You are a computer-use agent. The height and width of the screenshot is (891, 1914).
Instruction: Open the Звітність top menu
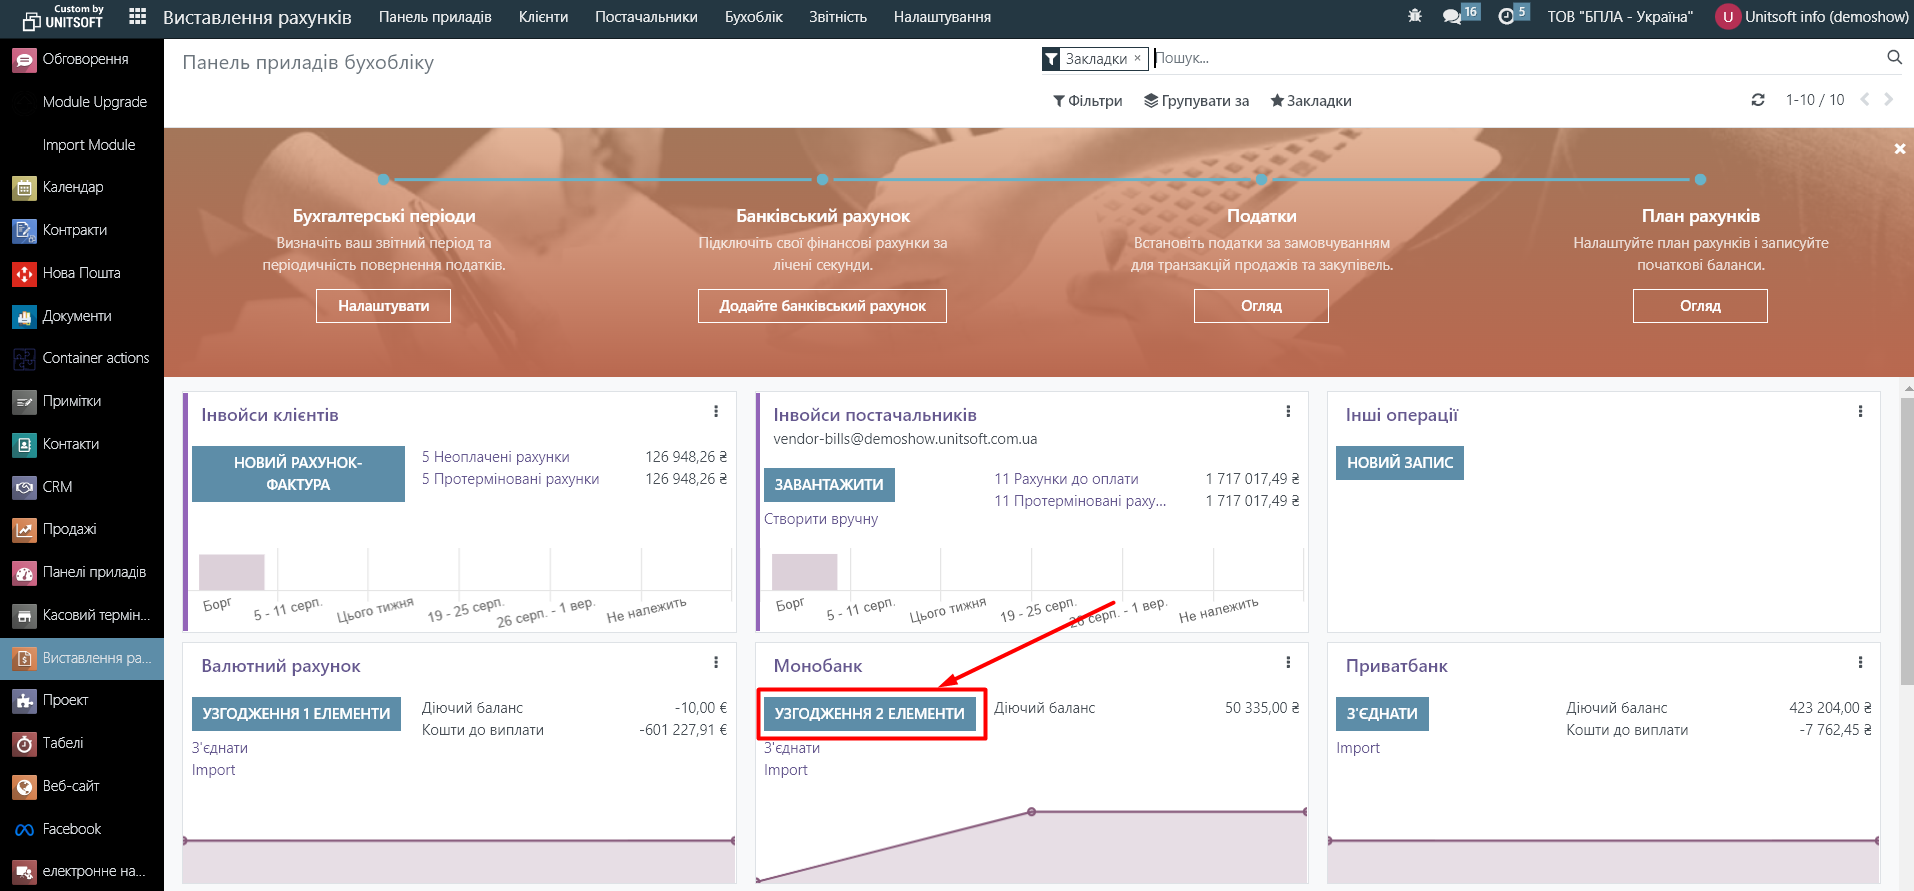tap(837, 17)
